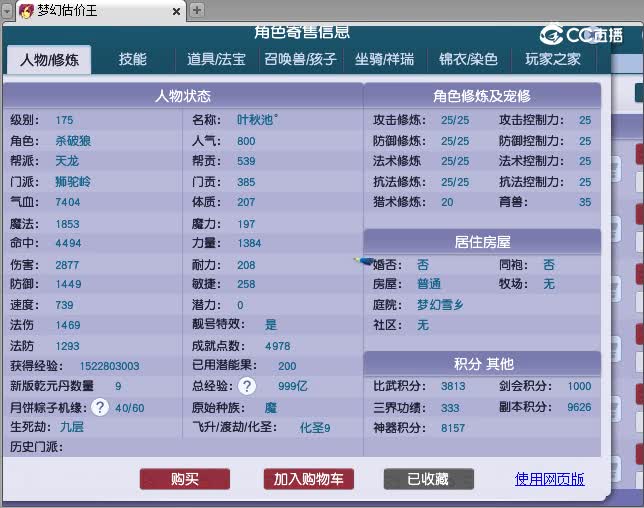Click the 力量 value 1384
The width and height of the screenshot is (644, 508).
(x=249, y=243)
